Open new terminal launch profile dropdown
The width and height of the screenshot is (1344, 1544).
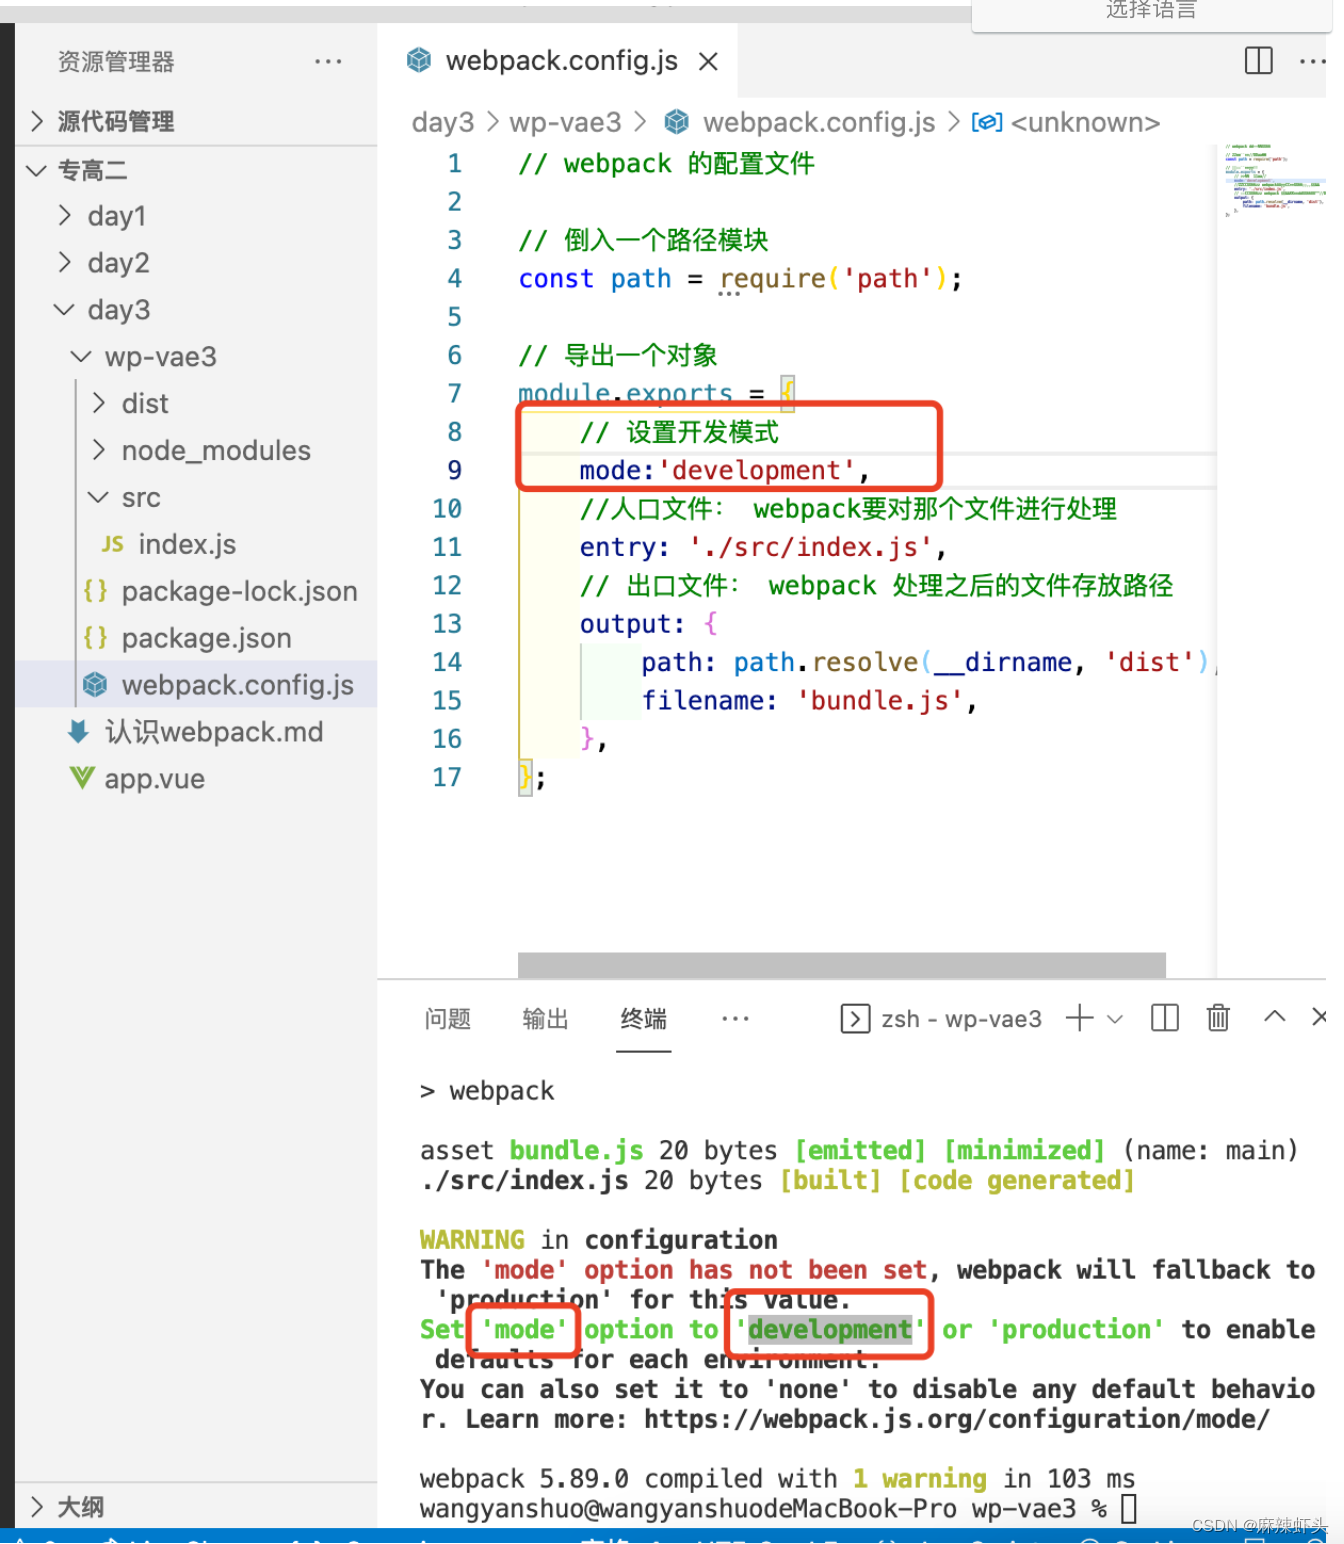(x=1115, y=1019)
